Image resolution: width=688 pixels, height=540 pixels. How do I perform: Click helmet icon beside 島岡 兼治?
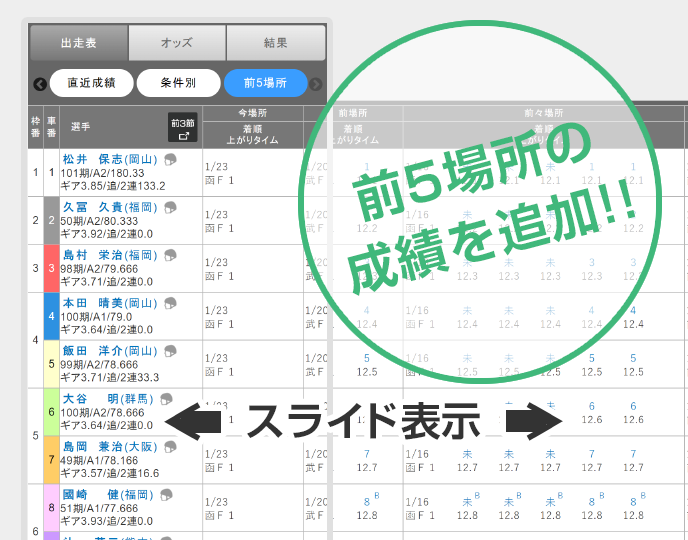170,447
